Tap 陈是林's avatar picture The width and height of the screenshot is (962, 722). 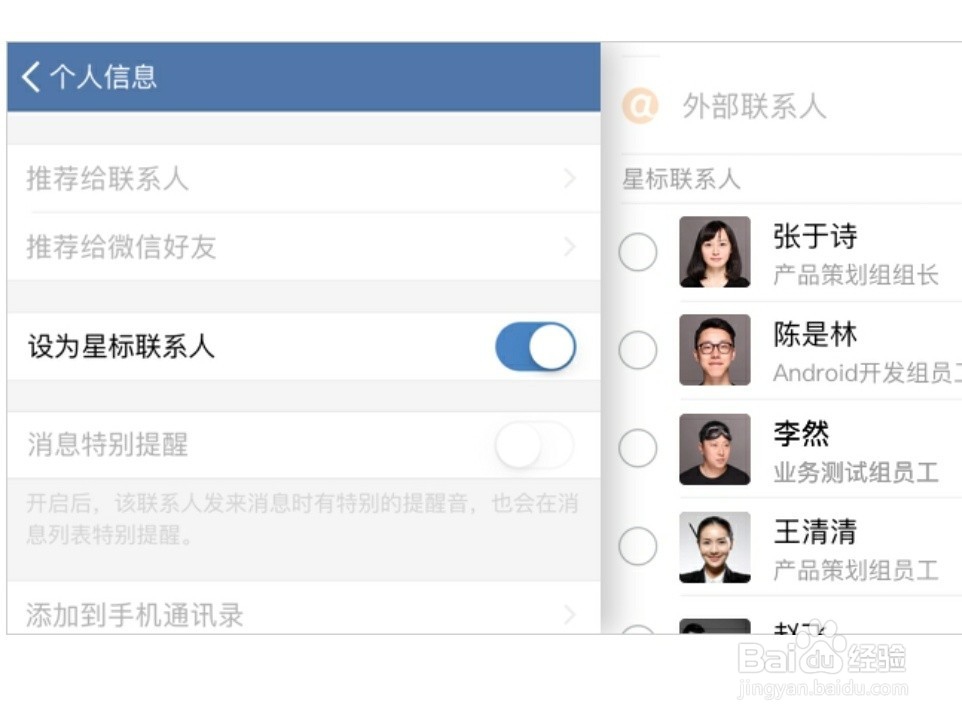point(714,350)
